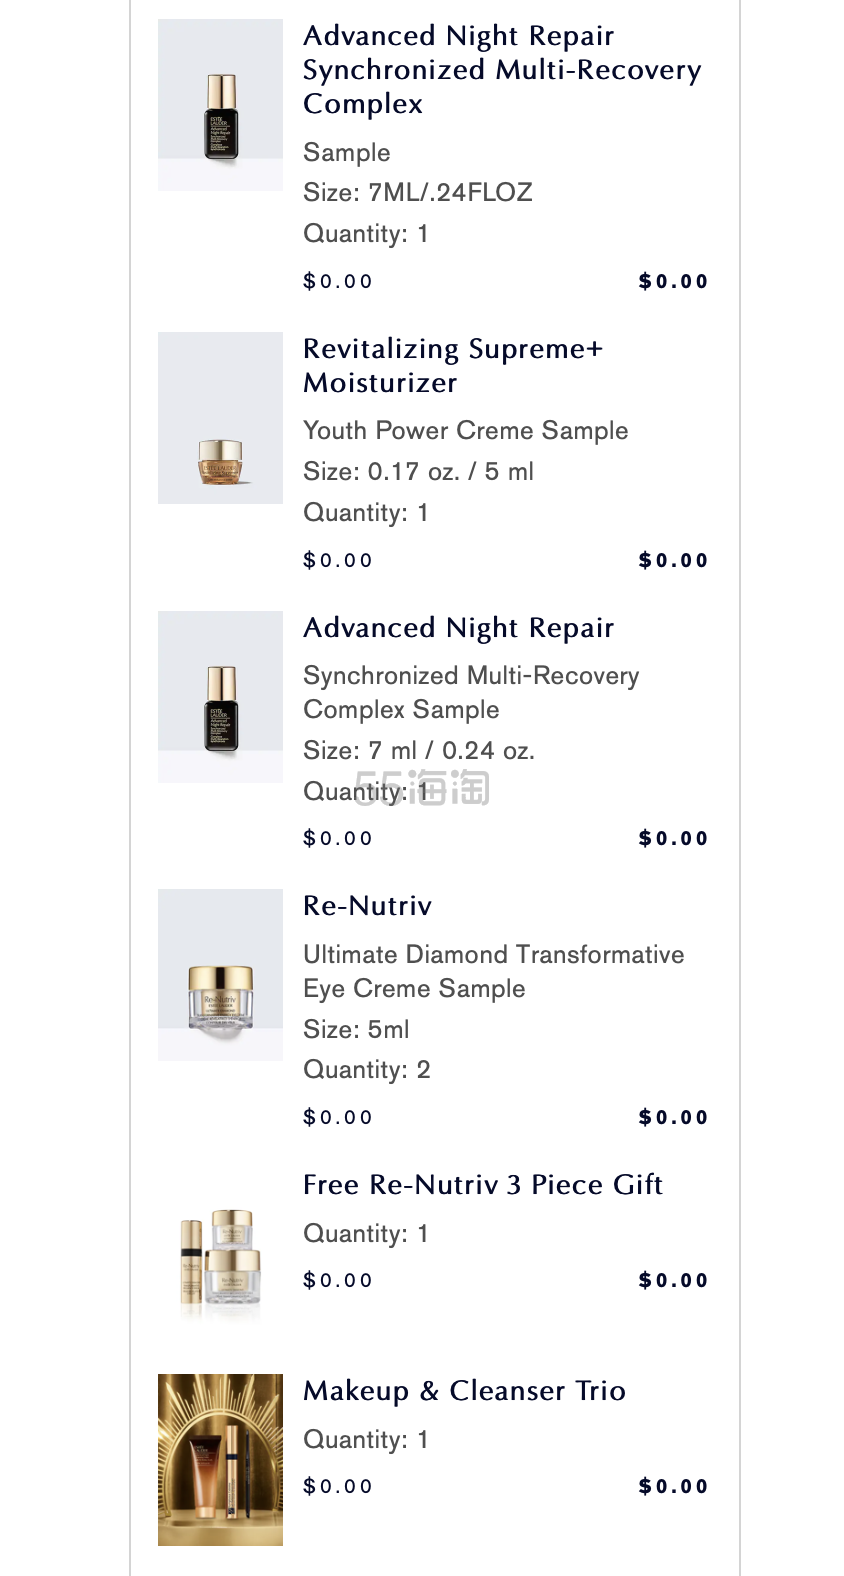Open the Re-Nutriv product title
The width and height of the screenshot is (844, 1576).
tap(367, 906)
